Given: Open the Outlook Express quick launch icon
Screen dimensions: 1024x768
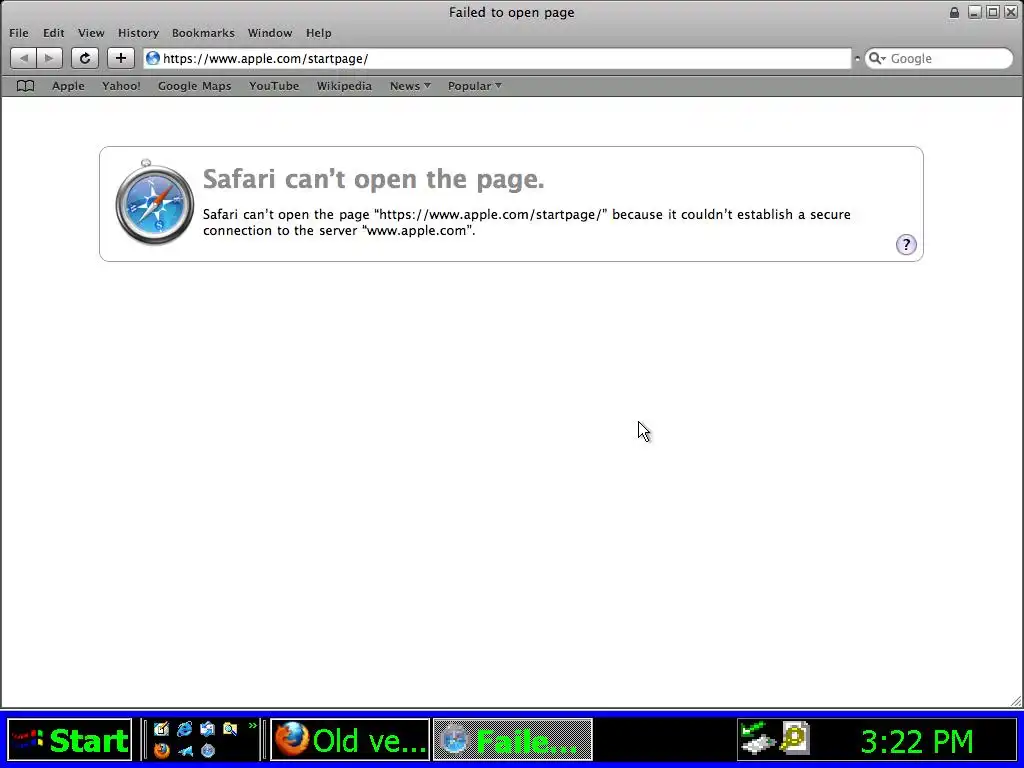Looking at the screenshot, I should point(208,729).
